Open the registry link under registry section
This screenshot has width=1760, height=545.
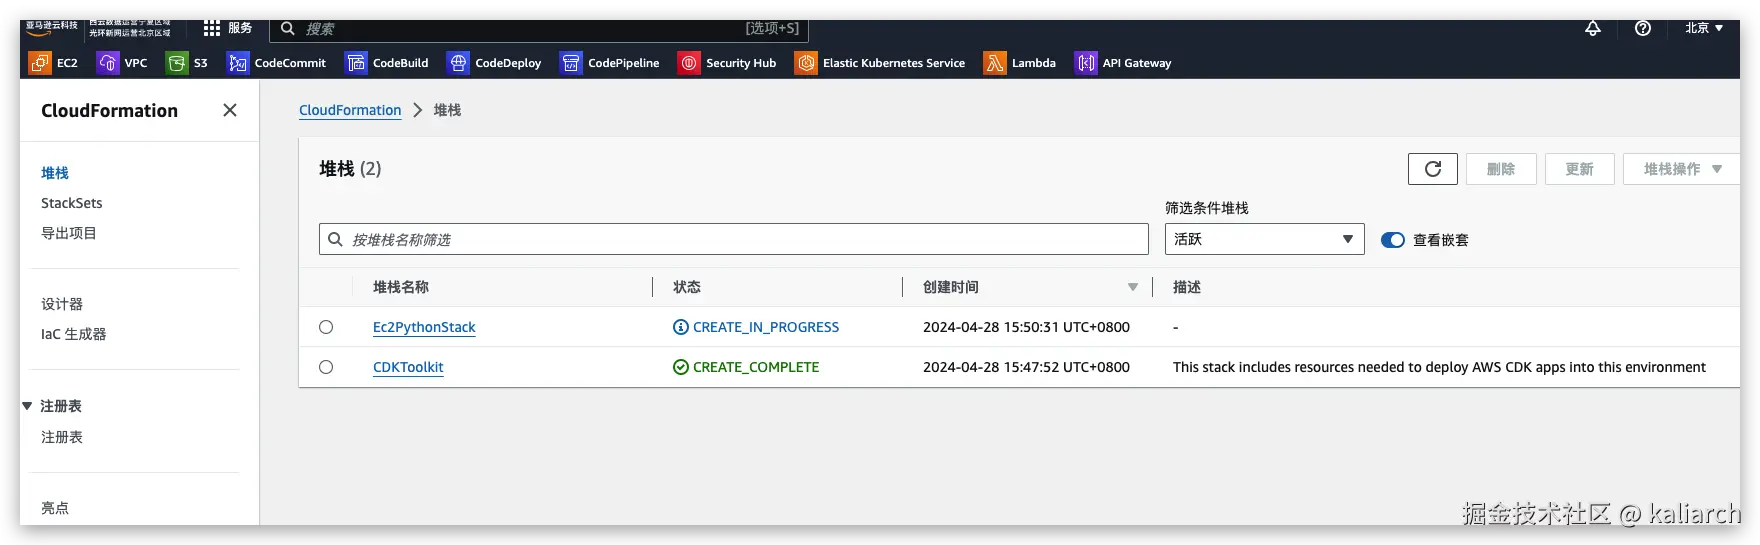point(62,437)
